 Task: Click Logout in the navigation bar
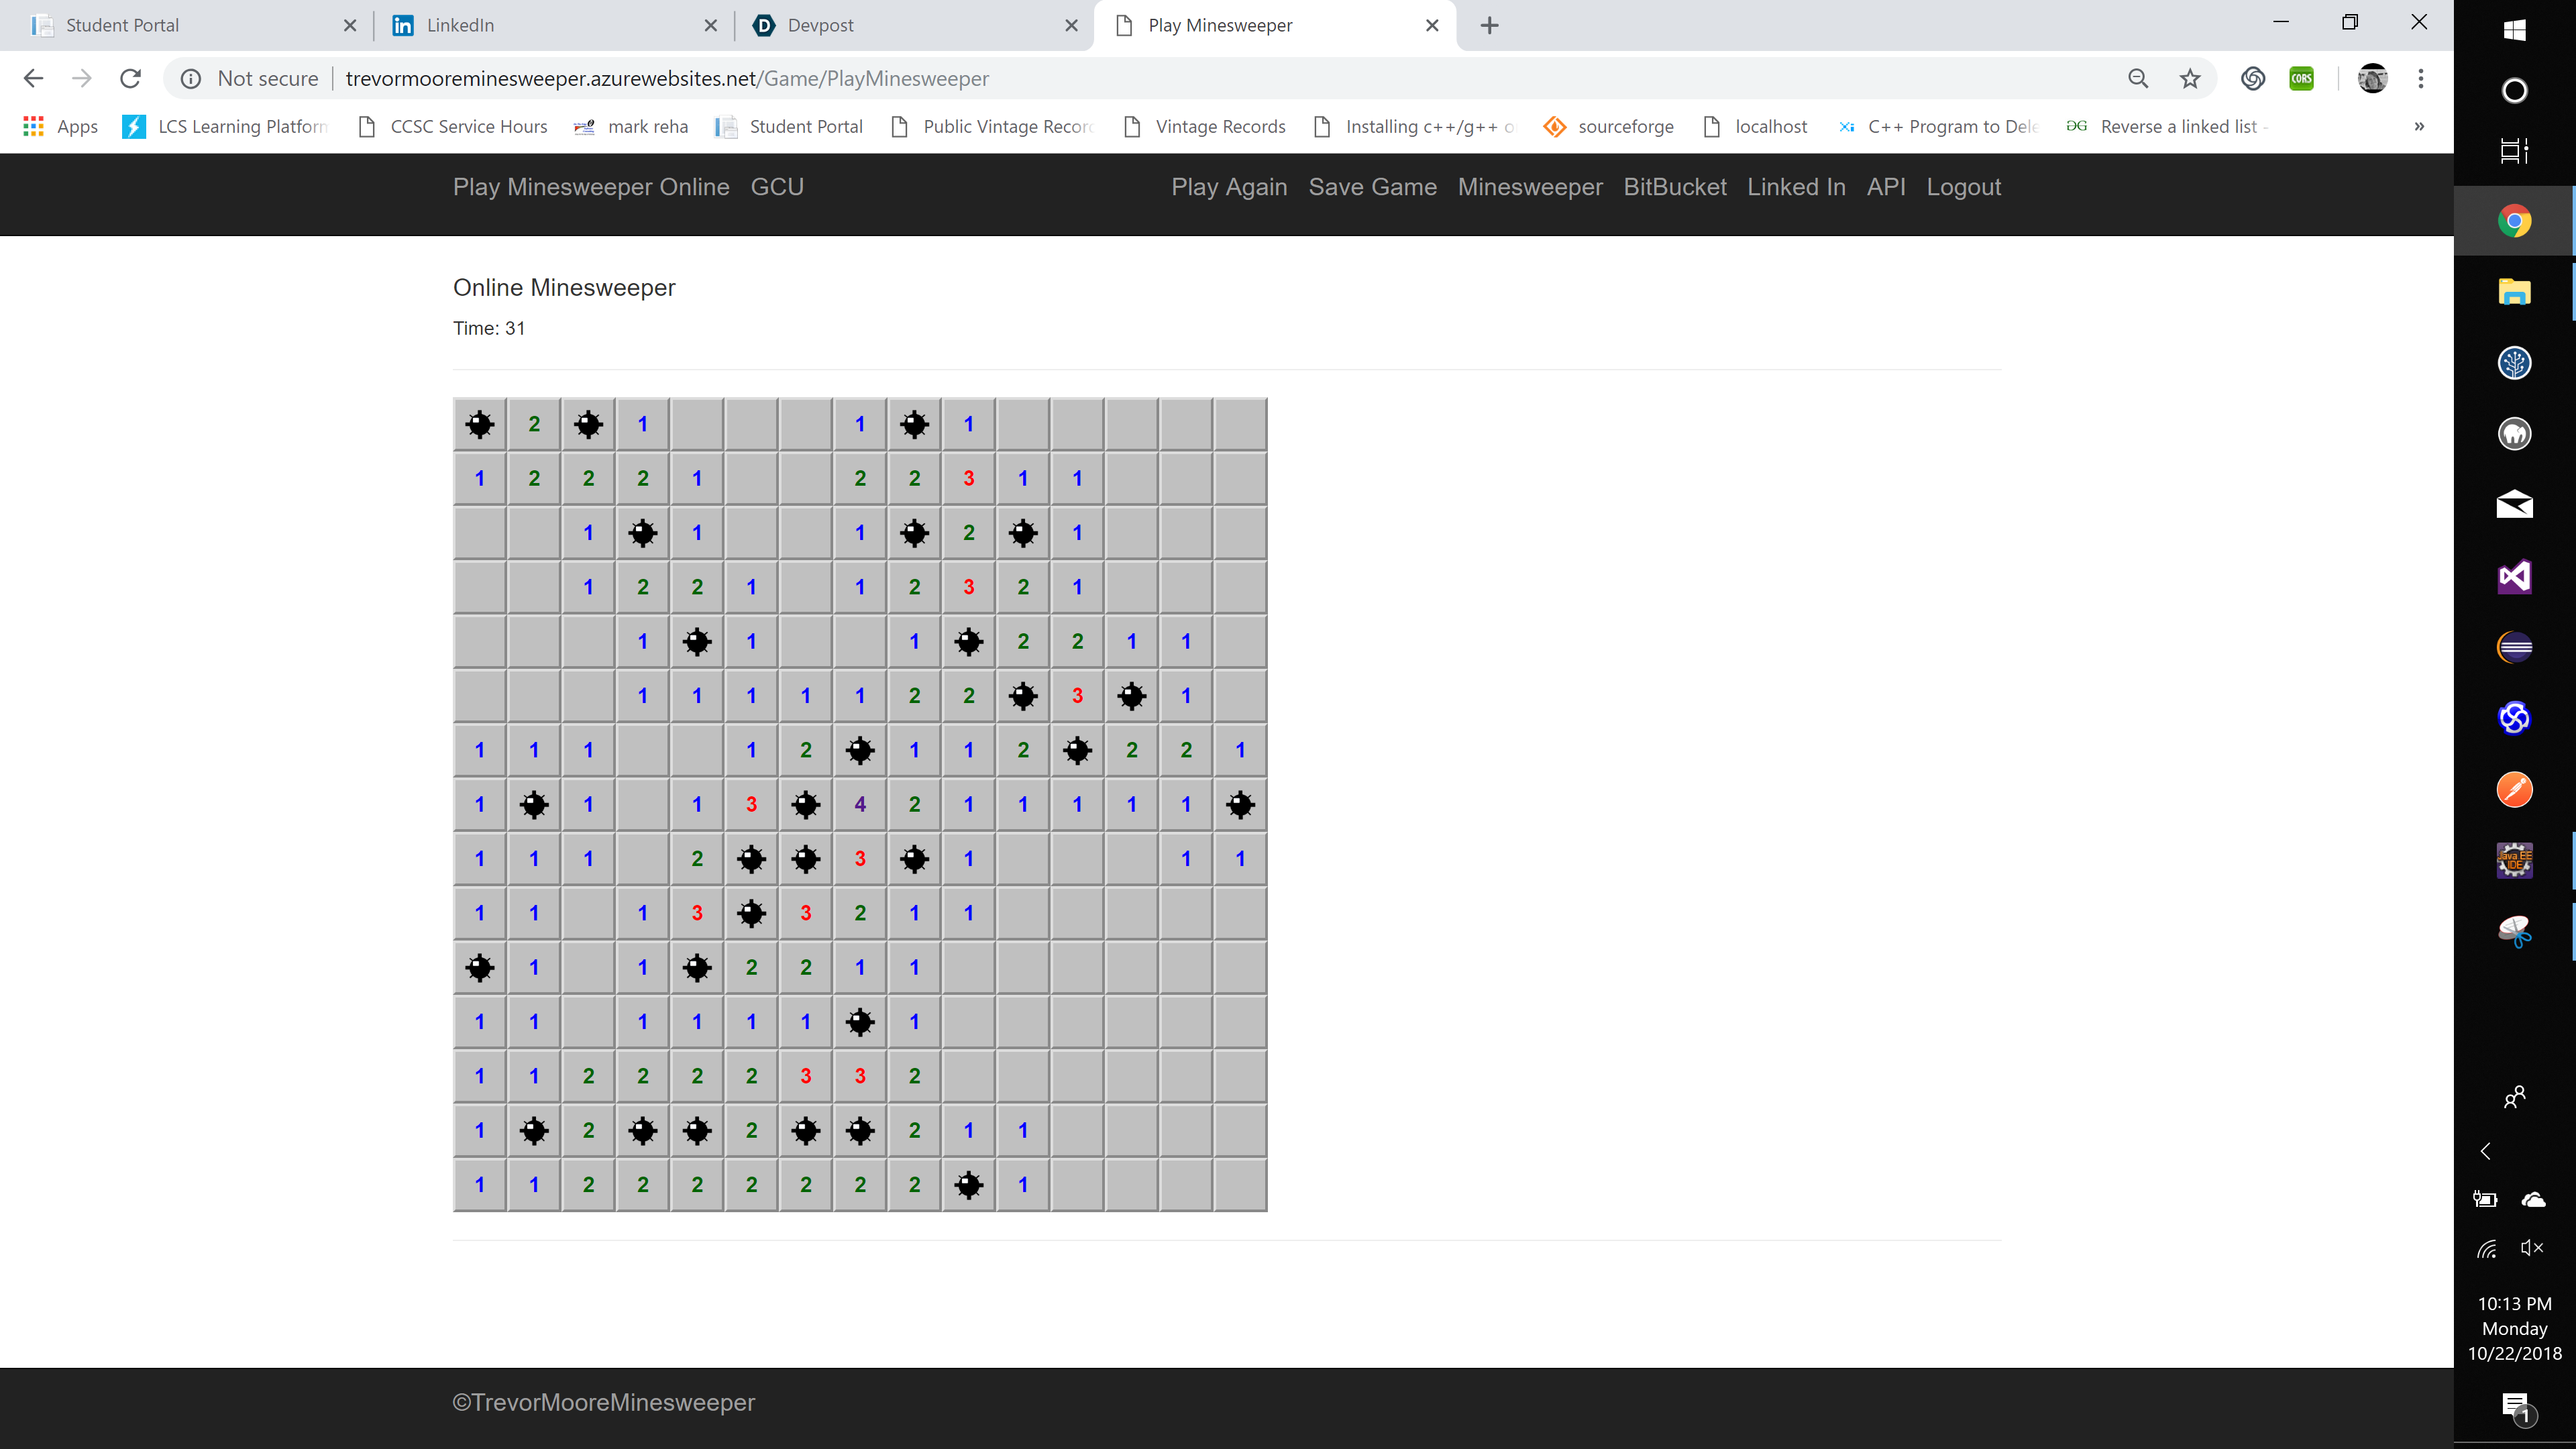tap(1963, 187)
